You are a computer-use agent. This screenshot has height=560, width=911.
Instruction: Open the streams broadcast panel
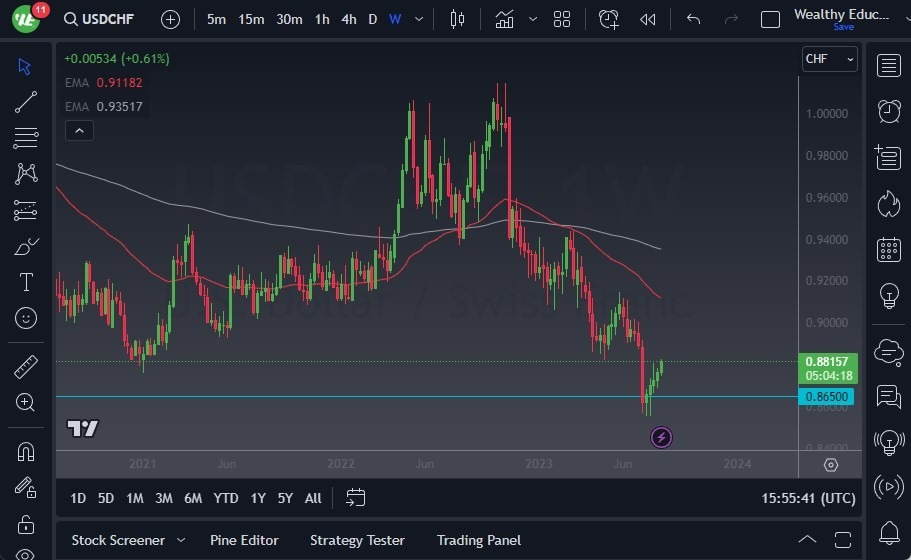(888, 487)
